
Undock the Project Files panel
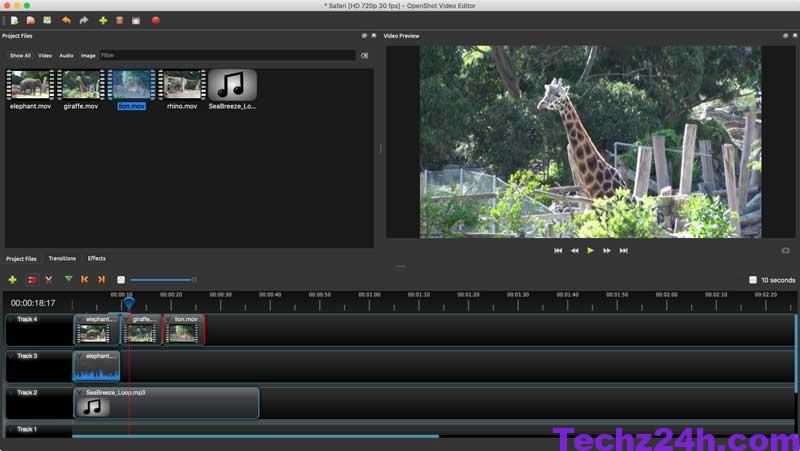pyautogui.click(x=364, y=36)
